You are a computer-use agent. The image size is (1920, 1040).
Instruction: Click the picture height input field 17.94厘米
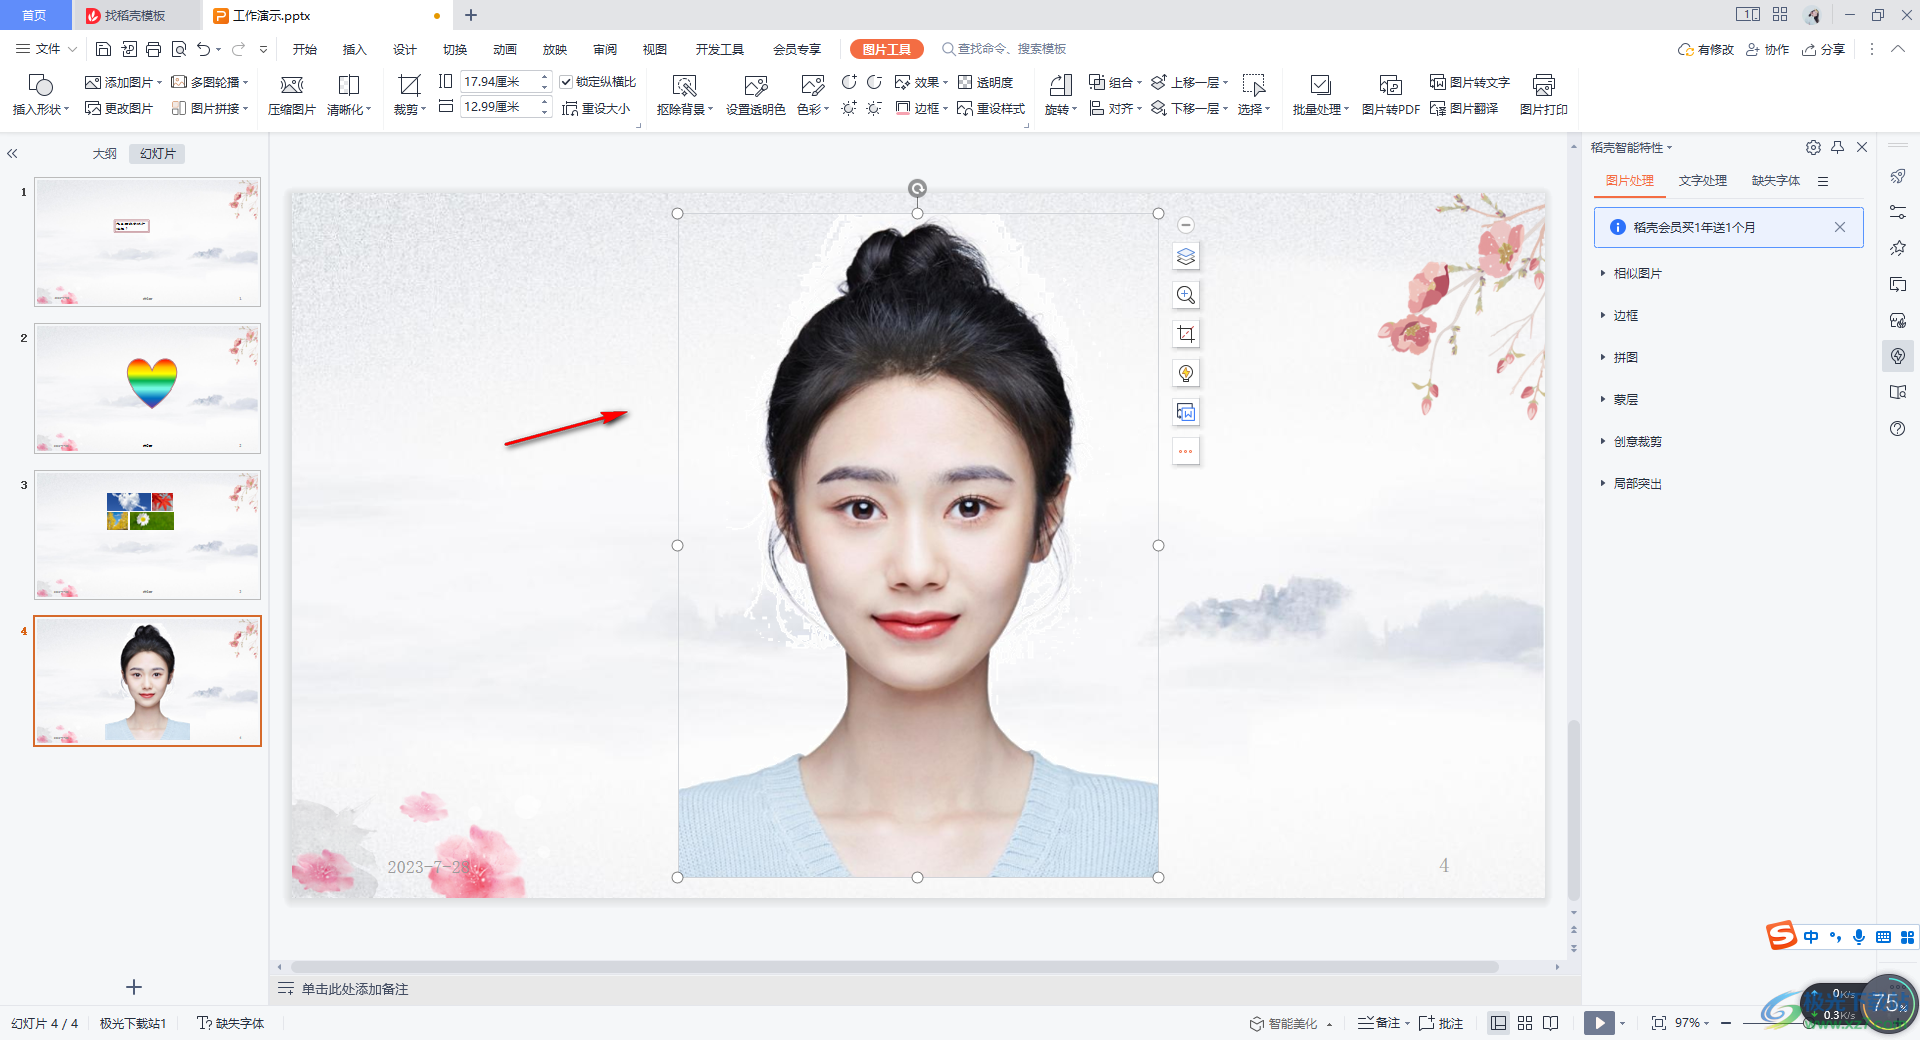point(498,82)
